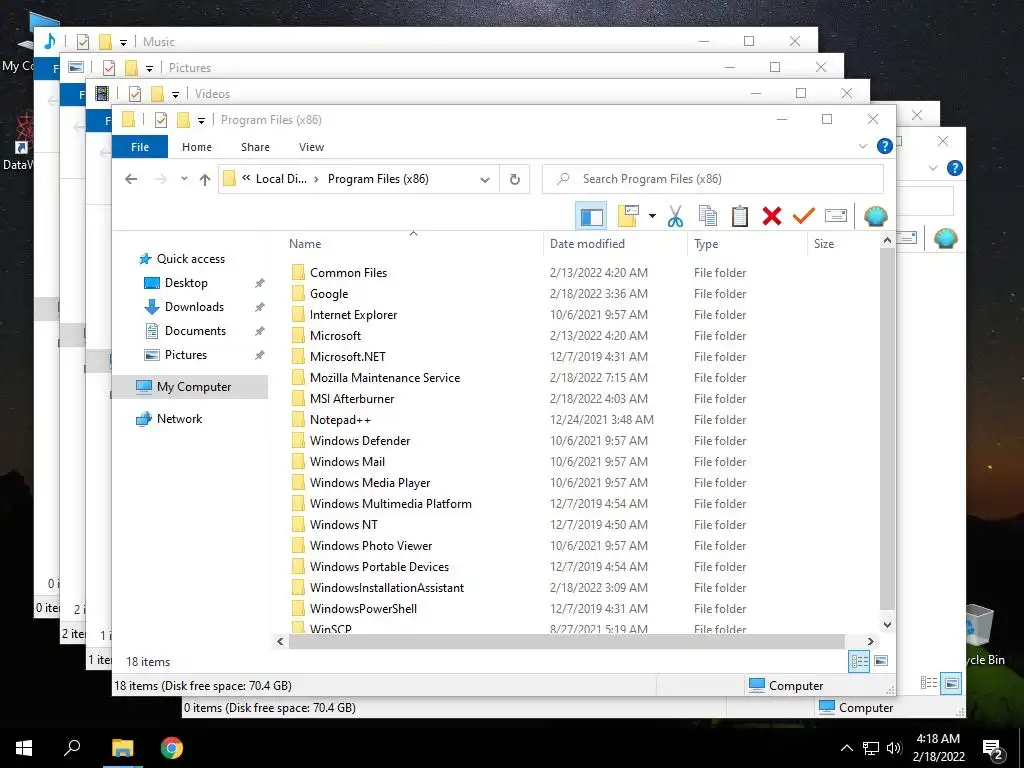Click Properties icon in Music window title bar
Viewport: 1024px width, 768px height.
(82, 42)
